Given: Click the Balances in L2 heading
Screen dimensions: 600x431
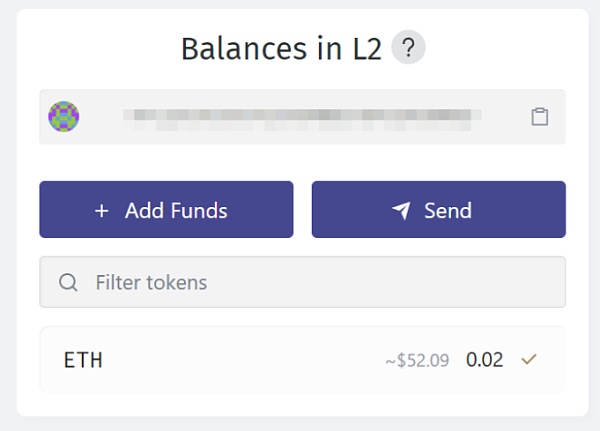Looking at the screenshot, I should (281, 48).
